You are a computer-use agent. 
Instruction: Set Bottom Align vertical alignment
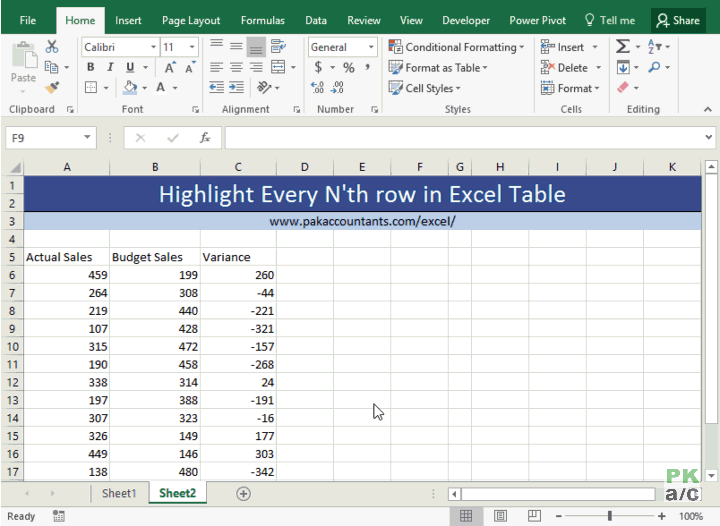[x=256, y=46]
